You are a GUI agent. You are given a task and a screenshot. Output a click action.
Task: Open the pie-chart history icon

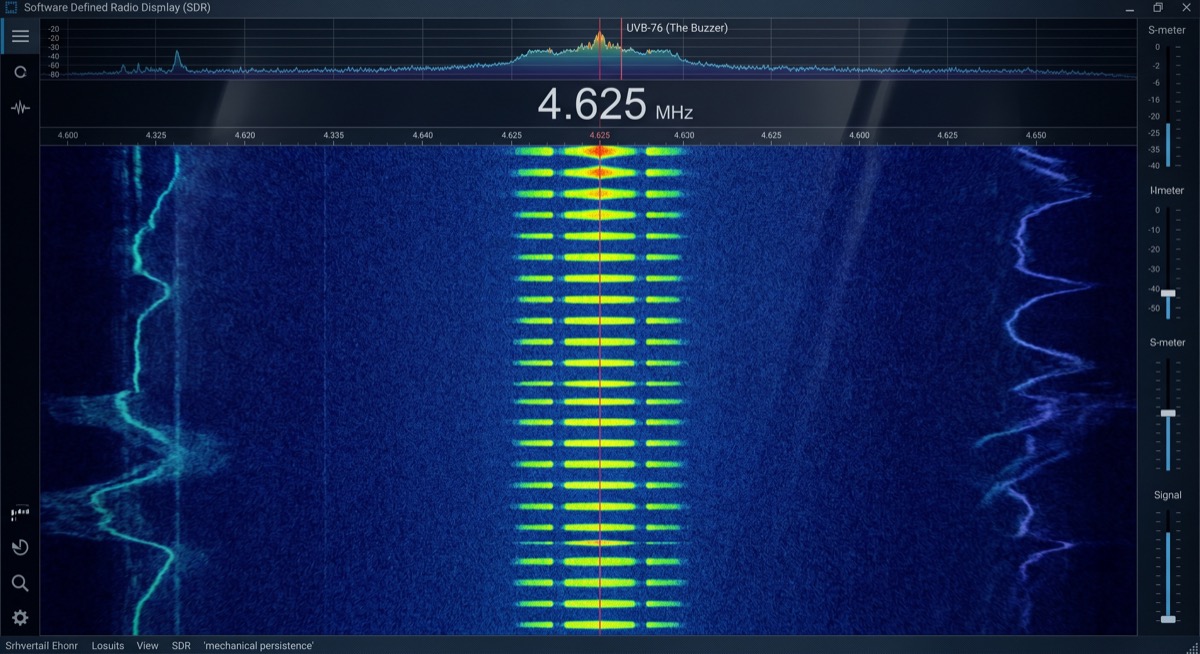click(x=20, y=547)
